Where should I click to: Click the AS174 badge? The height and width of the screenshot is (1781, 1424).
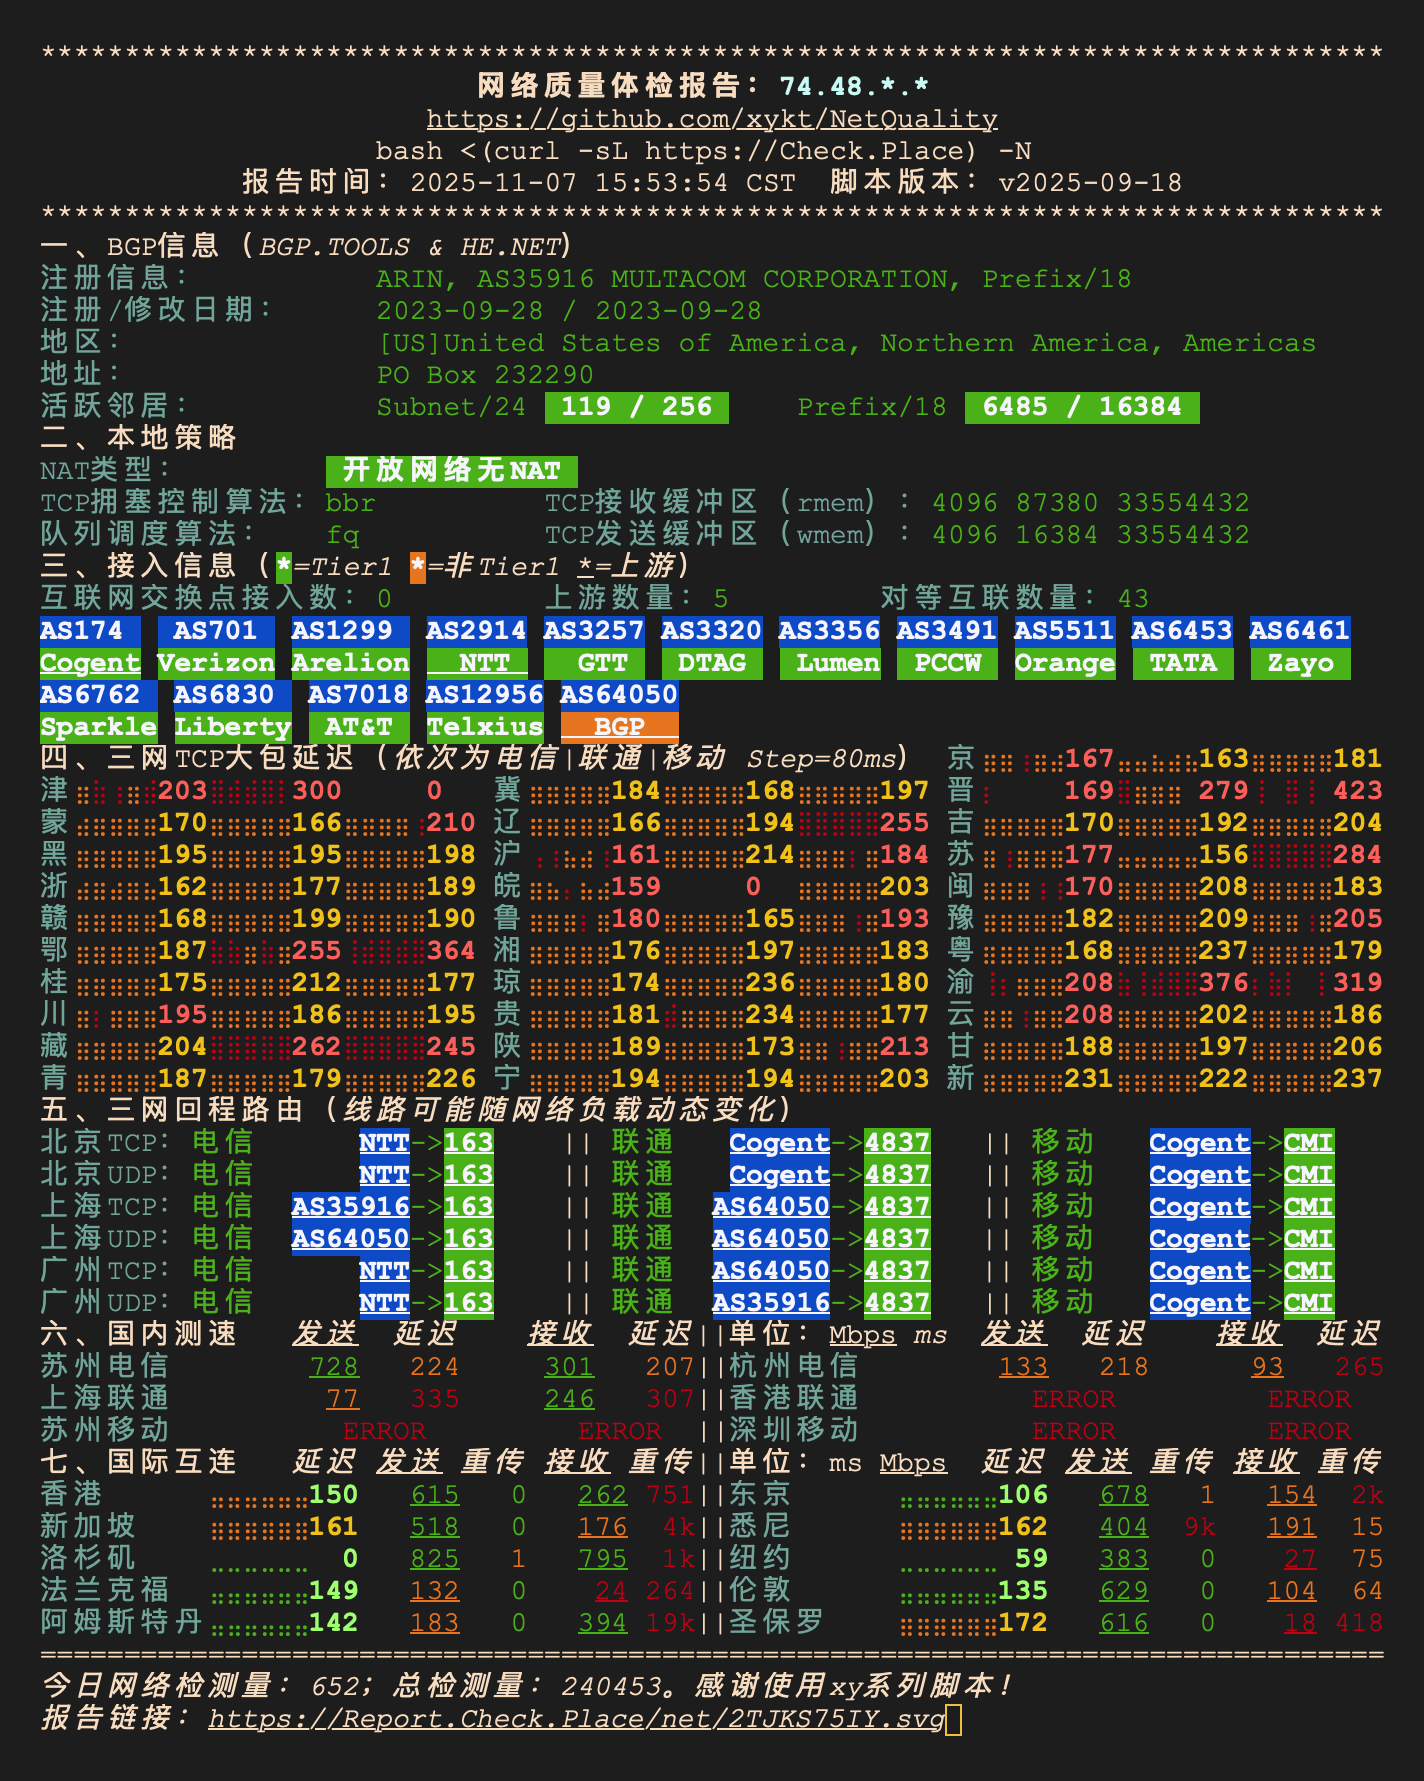pos(90,631)
